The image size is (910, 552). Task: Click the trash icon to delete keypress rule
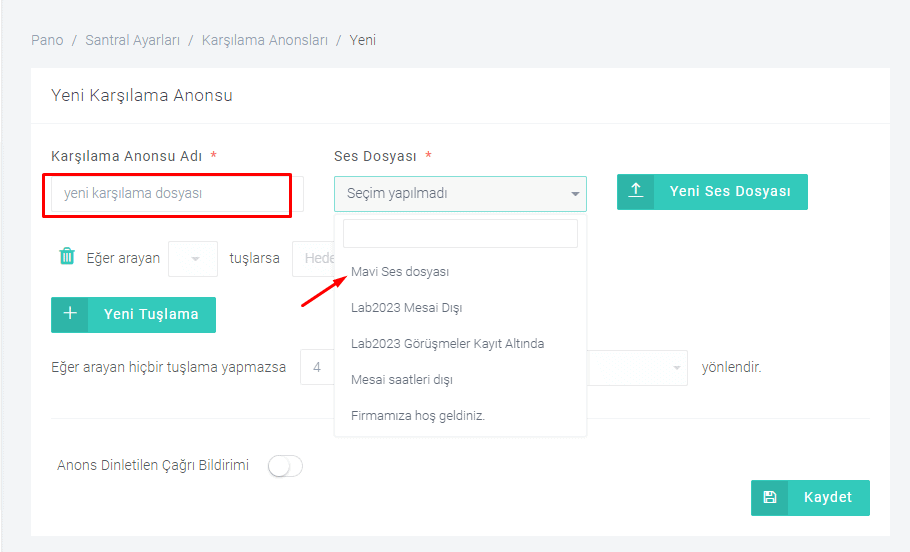67,257
